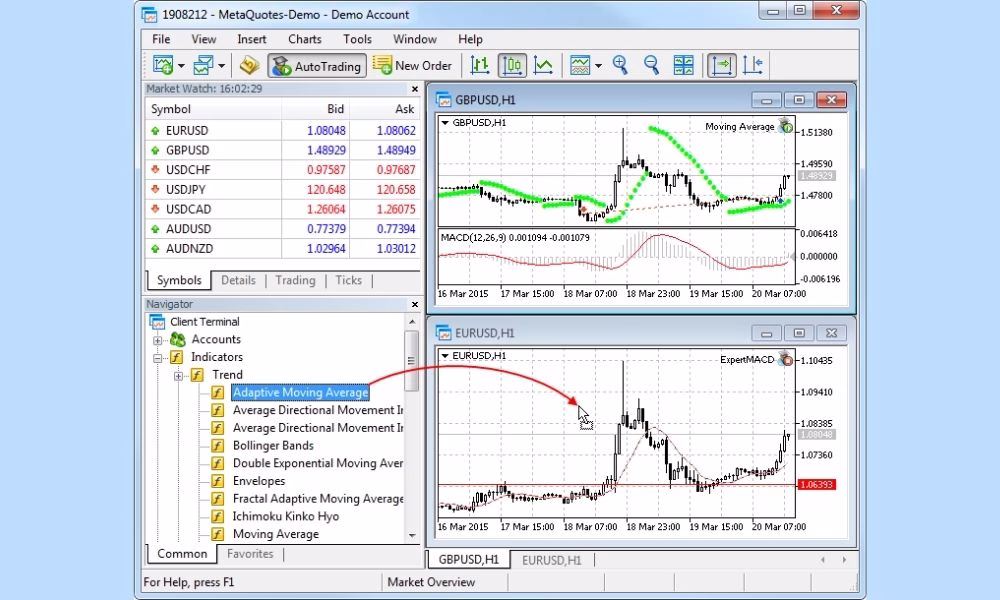The height and width of the screenshot is (600, 1000).
Task: Close the Market Watch panel
Action: [415, 89]
